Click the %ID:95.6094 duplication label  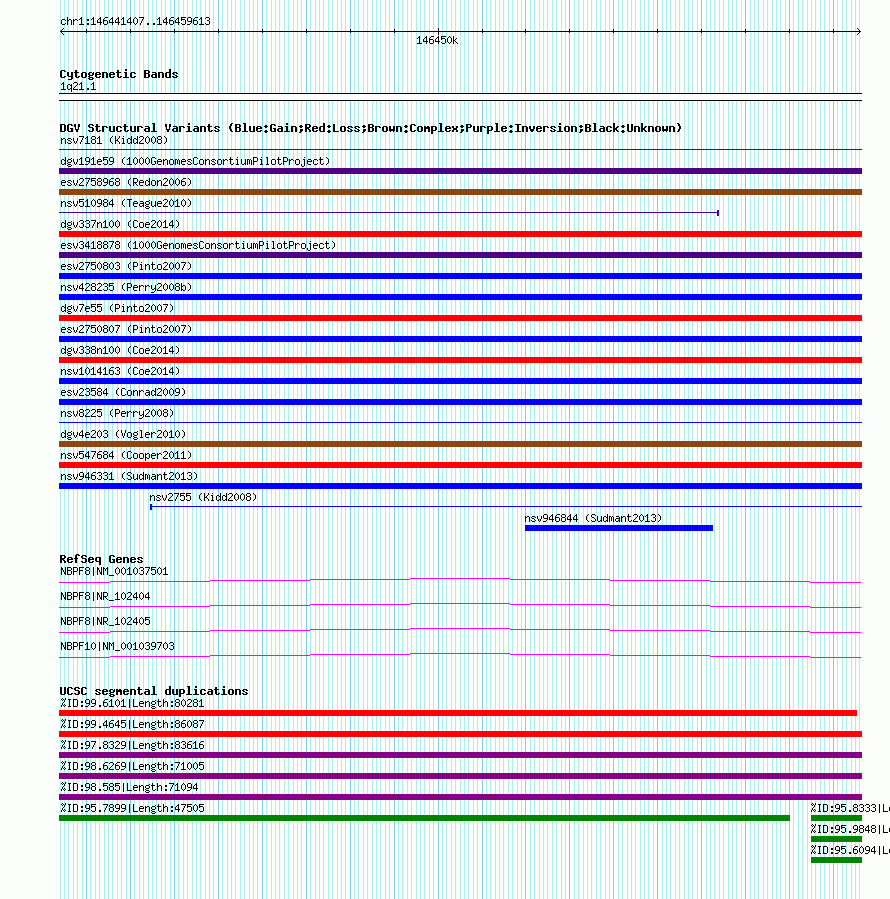(x=850, y=850)
